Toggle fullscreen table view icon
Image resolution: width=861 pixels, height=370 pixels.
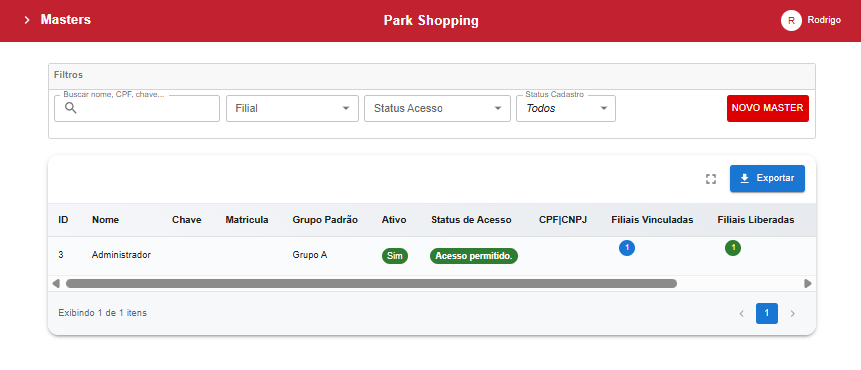[711, 178]
